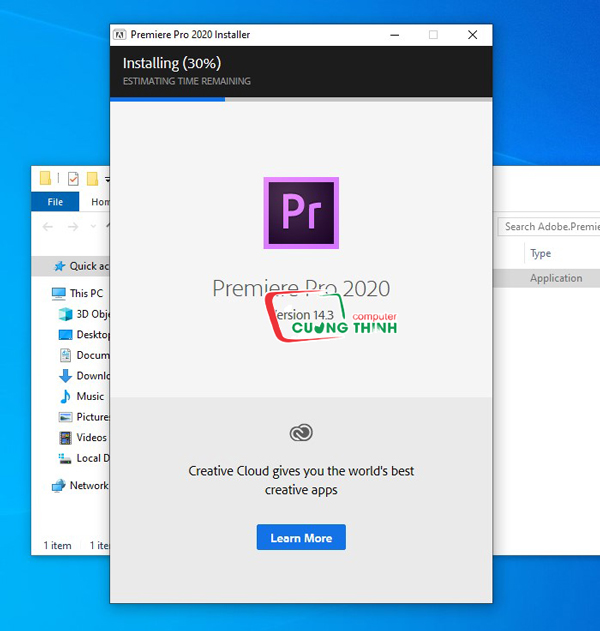600x631 pixels.
Task: Open Documents in navigation pane
Action: point(84,355)
